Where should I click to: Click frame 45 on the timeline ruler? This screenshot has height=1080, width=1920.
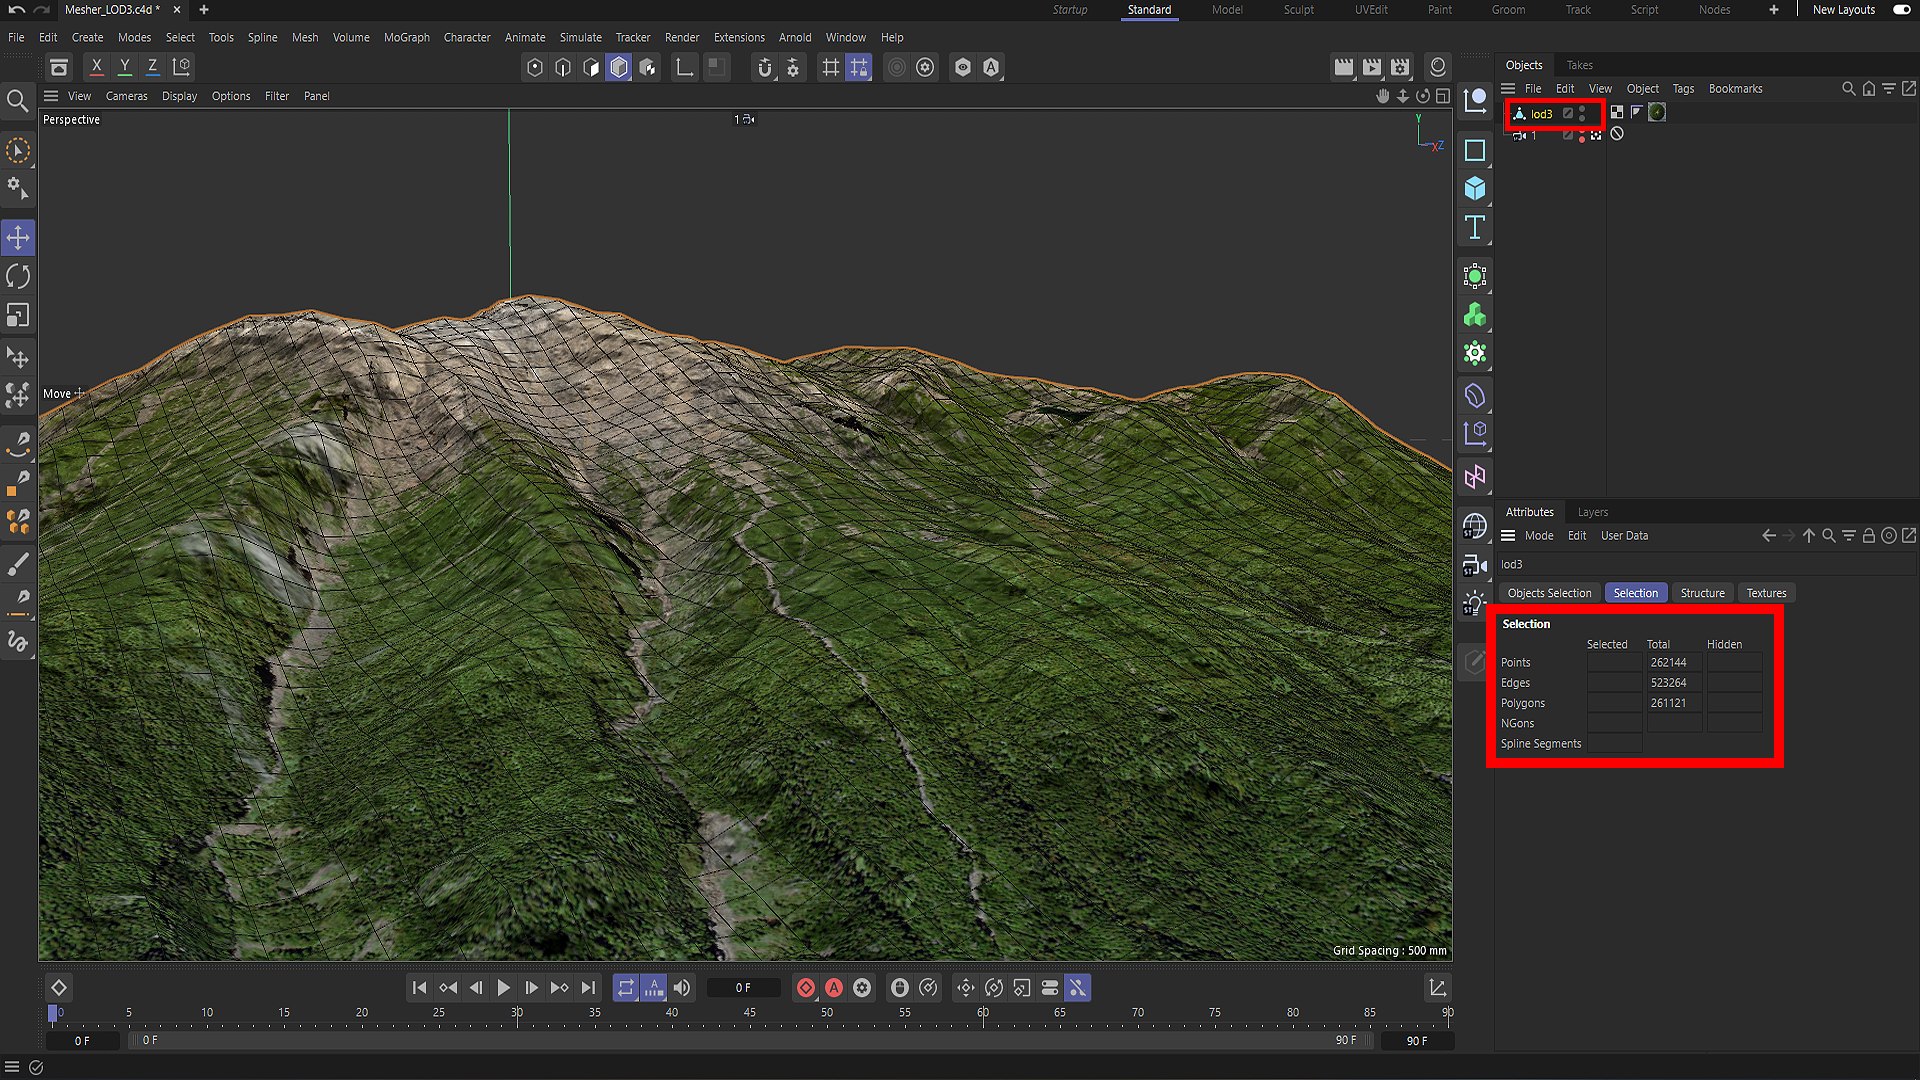coord(749,1013)
